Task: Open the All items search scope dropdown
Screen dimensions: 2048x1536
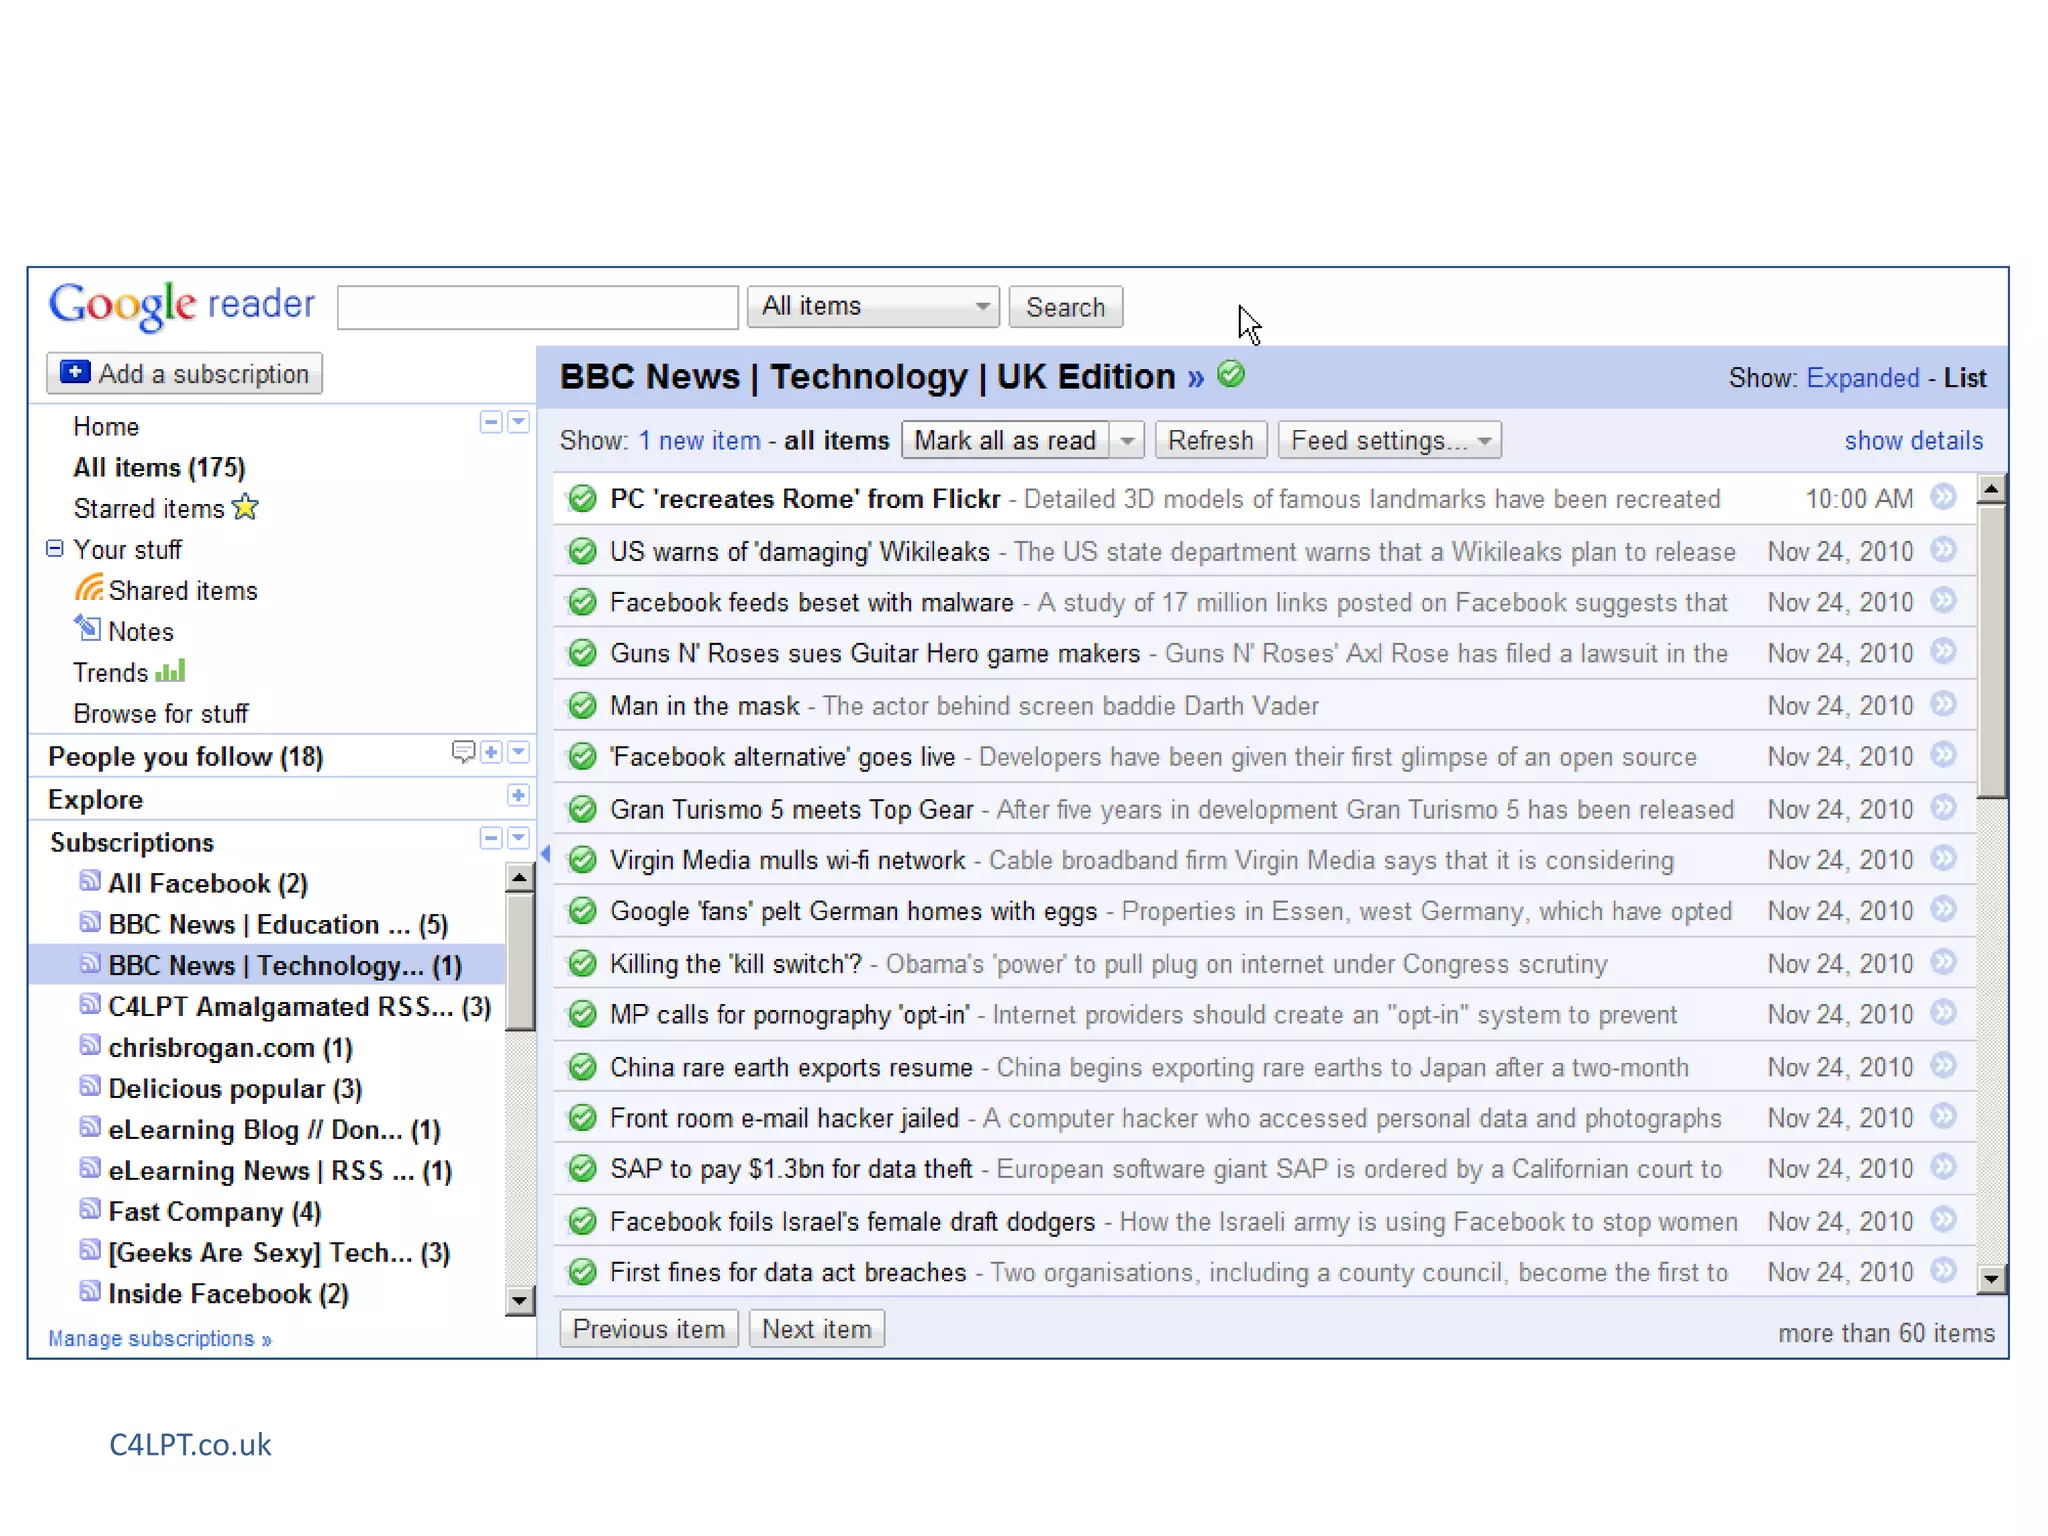Action: click(873, 307)
